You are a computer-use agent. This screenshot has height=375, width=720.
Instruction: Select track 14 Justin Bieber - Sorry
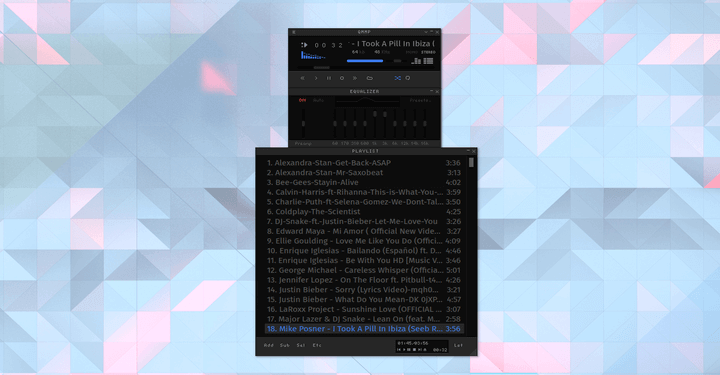pyautogui.click(x=364, y=290)
